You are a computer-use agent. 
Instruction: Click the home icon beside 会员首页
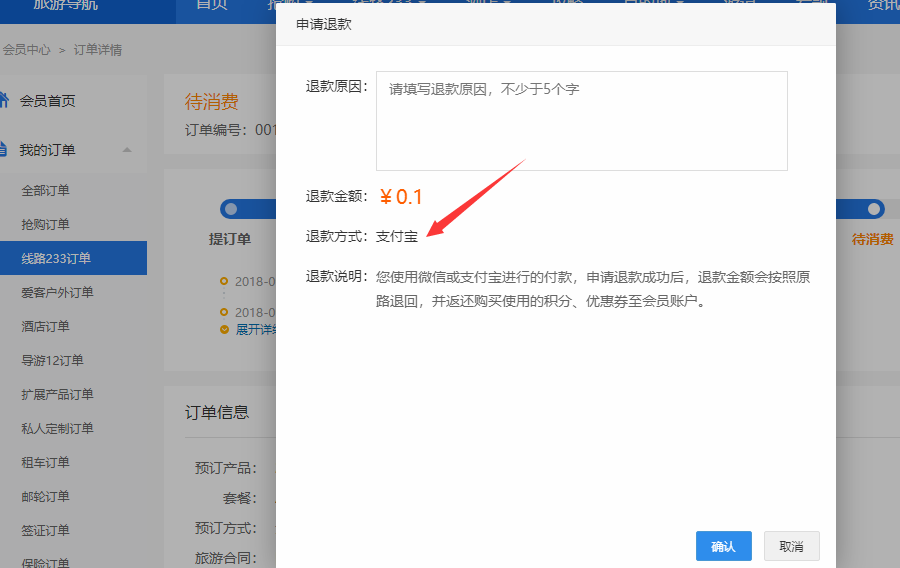[4, 100]
